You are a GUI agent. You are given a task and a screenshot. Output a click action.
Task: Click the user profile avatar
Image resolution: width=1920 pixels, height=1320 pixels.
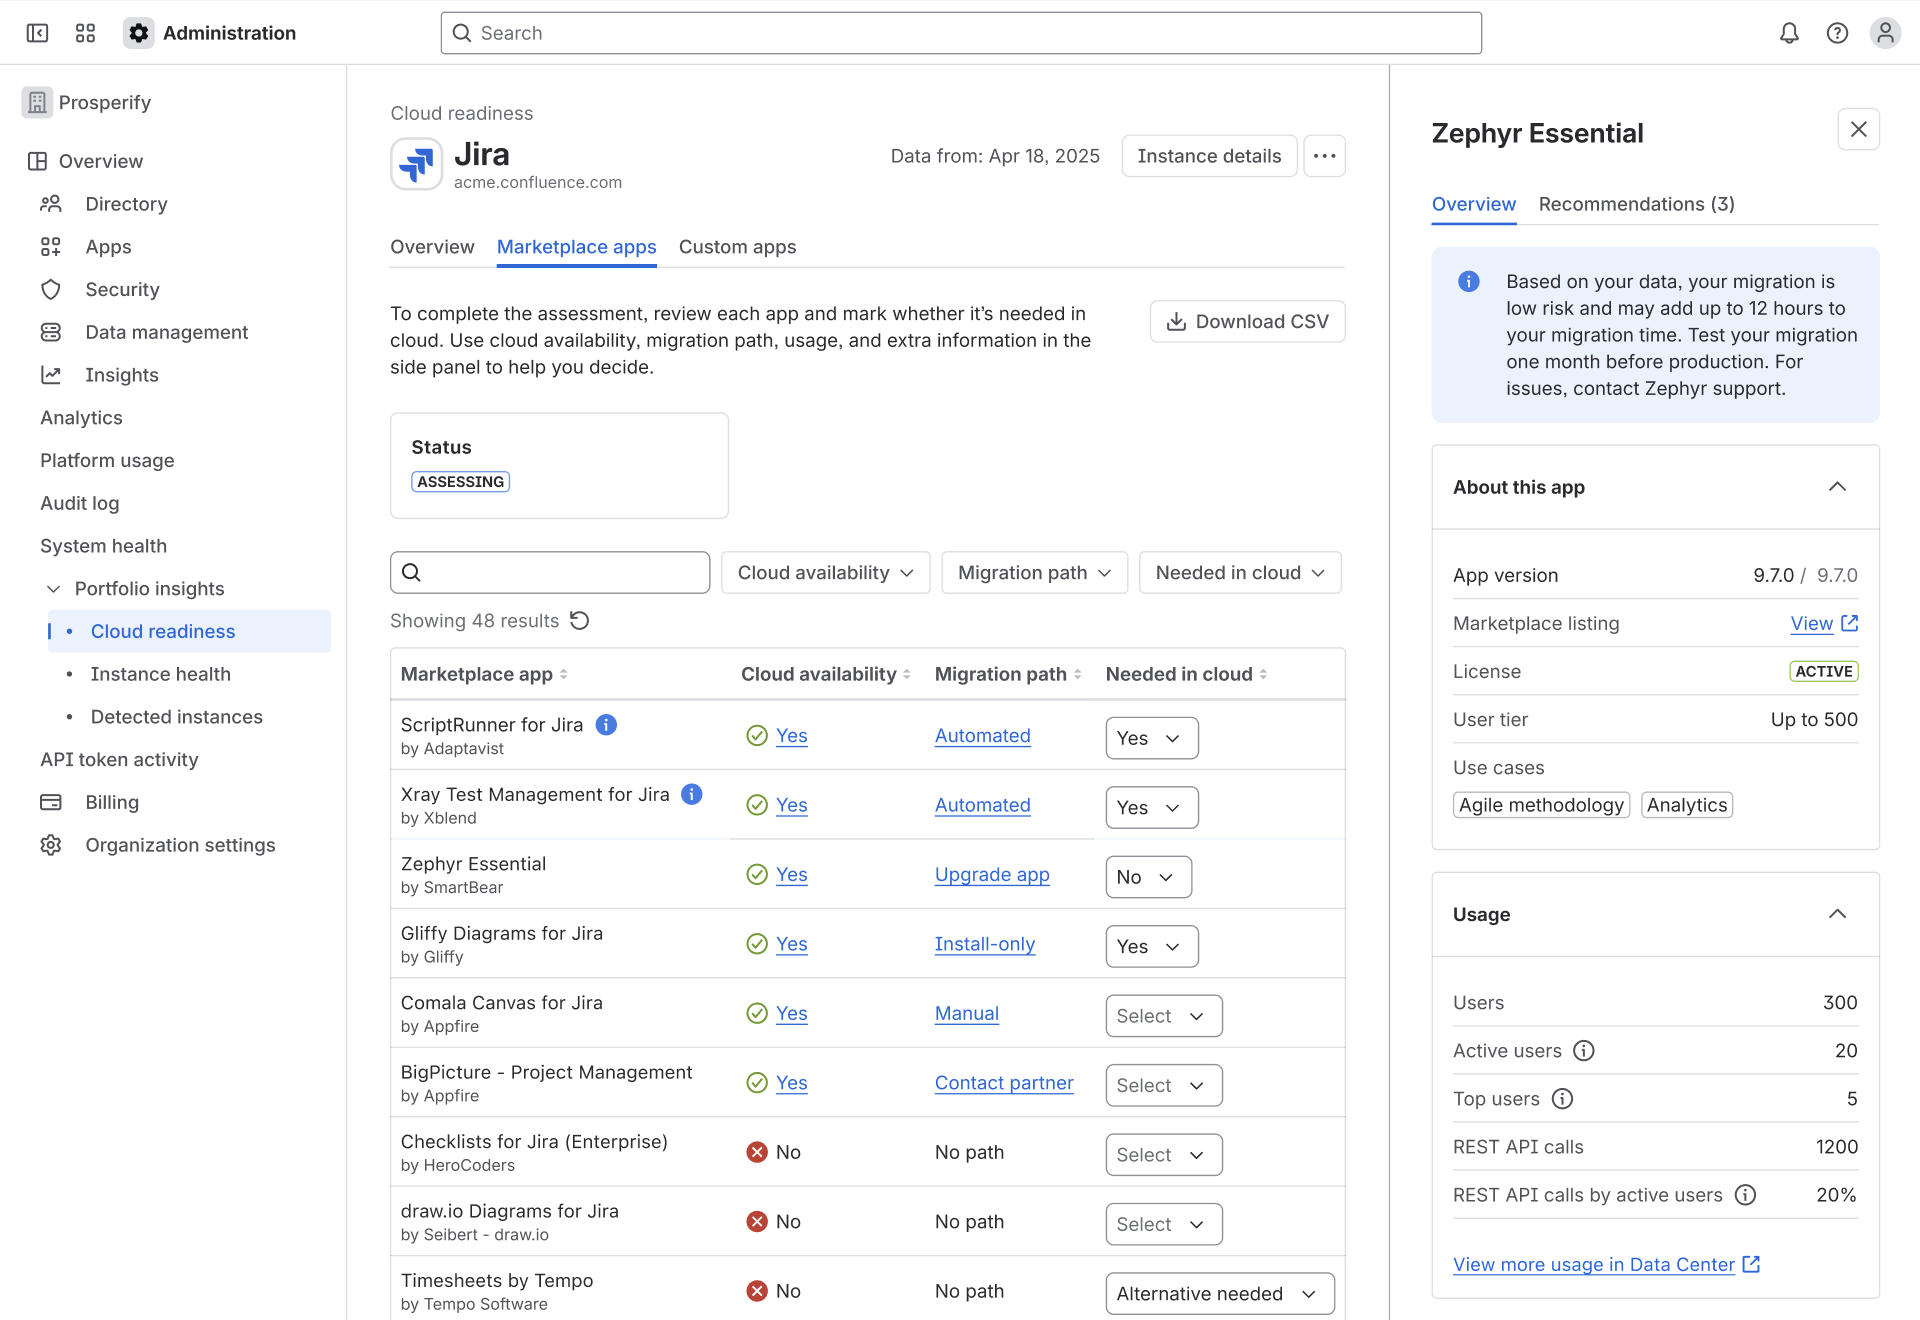click(1885, 32)
